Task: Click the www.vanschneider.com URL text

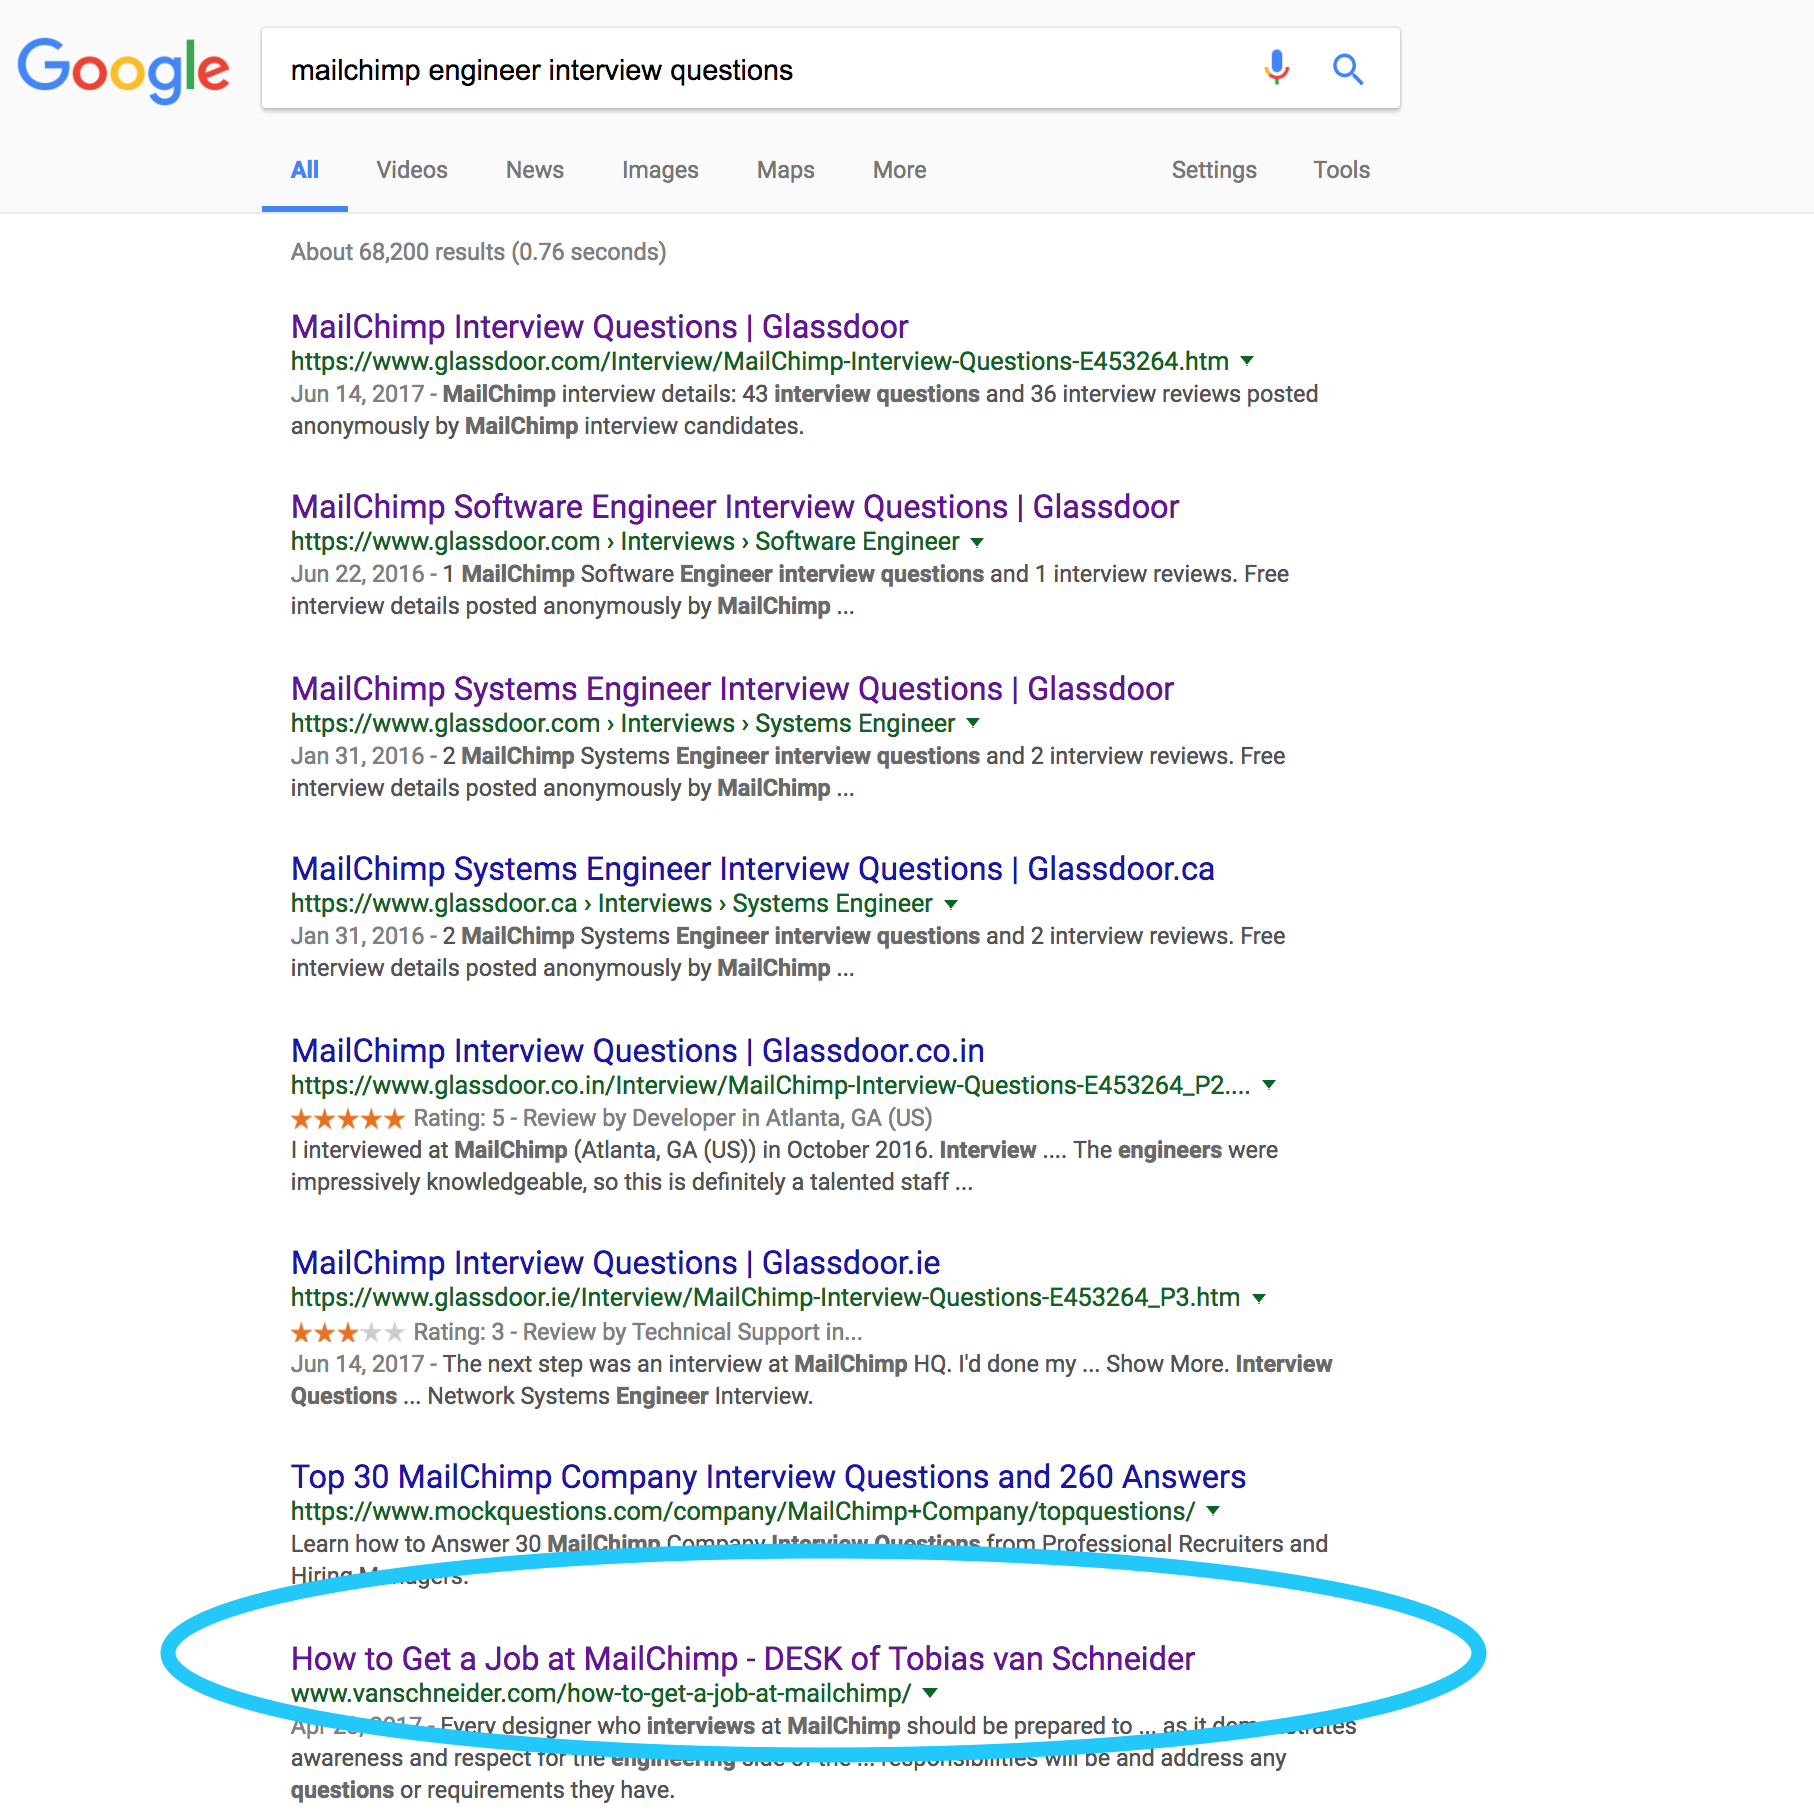Action: point(601,1693)
